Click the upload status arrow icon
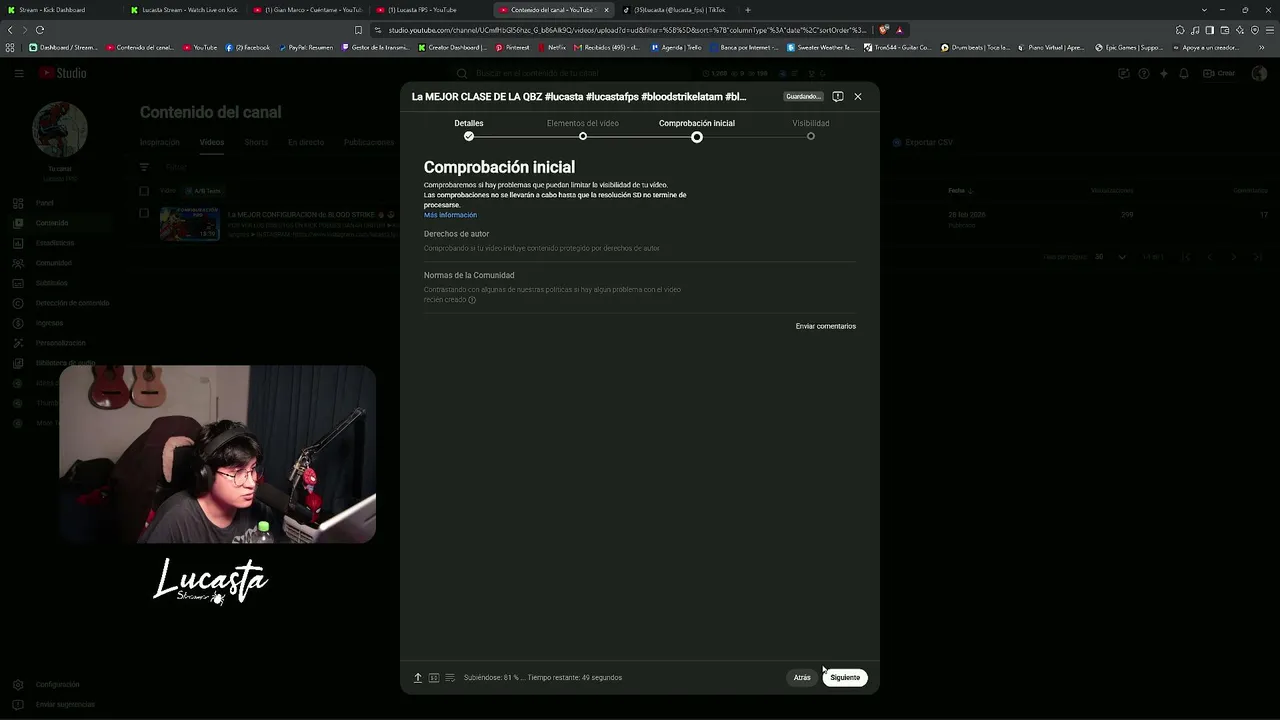 [x=418, y=677]
